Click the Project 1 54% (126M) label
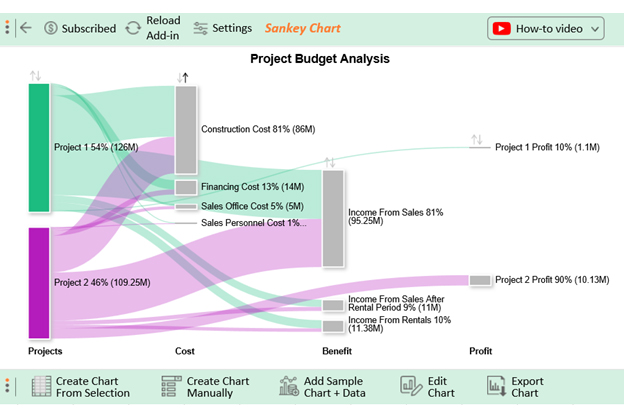This screenshot has height=418, width=624. [96, 147]
